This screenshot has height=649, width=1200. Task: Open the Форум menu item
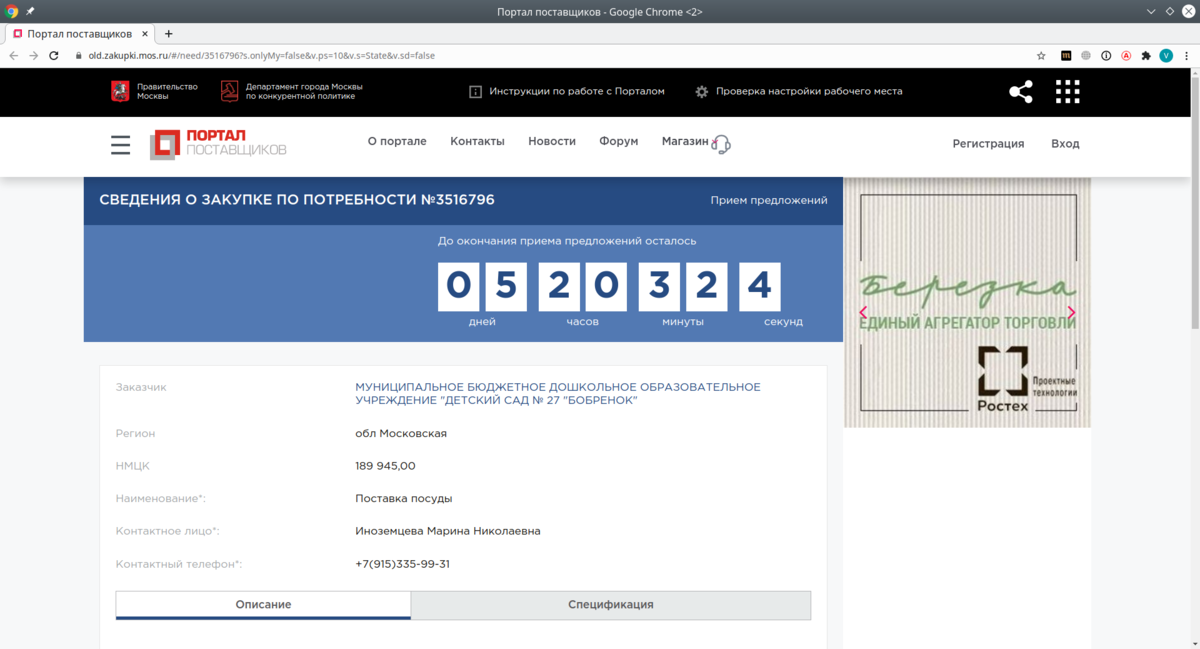[x=619, y=141]
